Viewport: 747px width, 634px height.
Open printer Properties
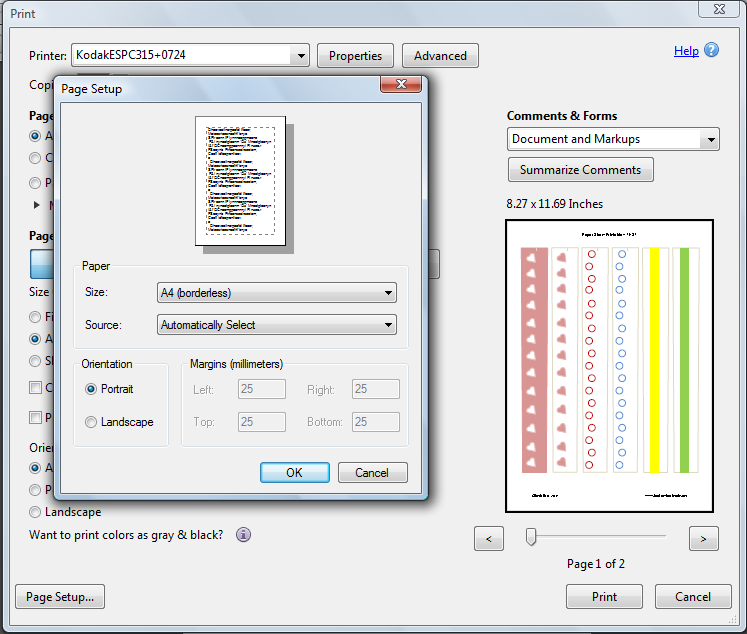355,56
